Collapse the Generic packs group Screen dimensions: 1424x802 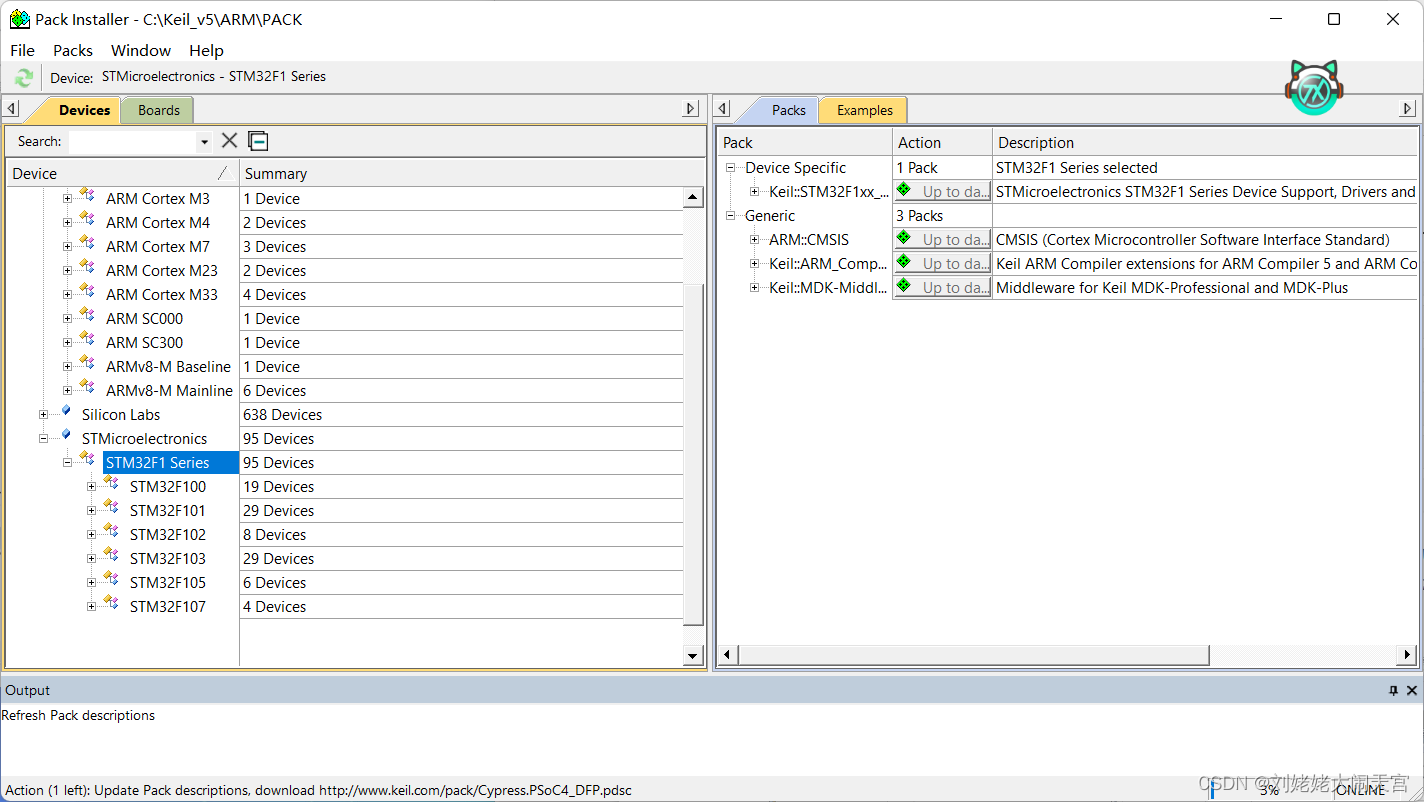pos(731,216)
